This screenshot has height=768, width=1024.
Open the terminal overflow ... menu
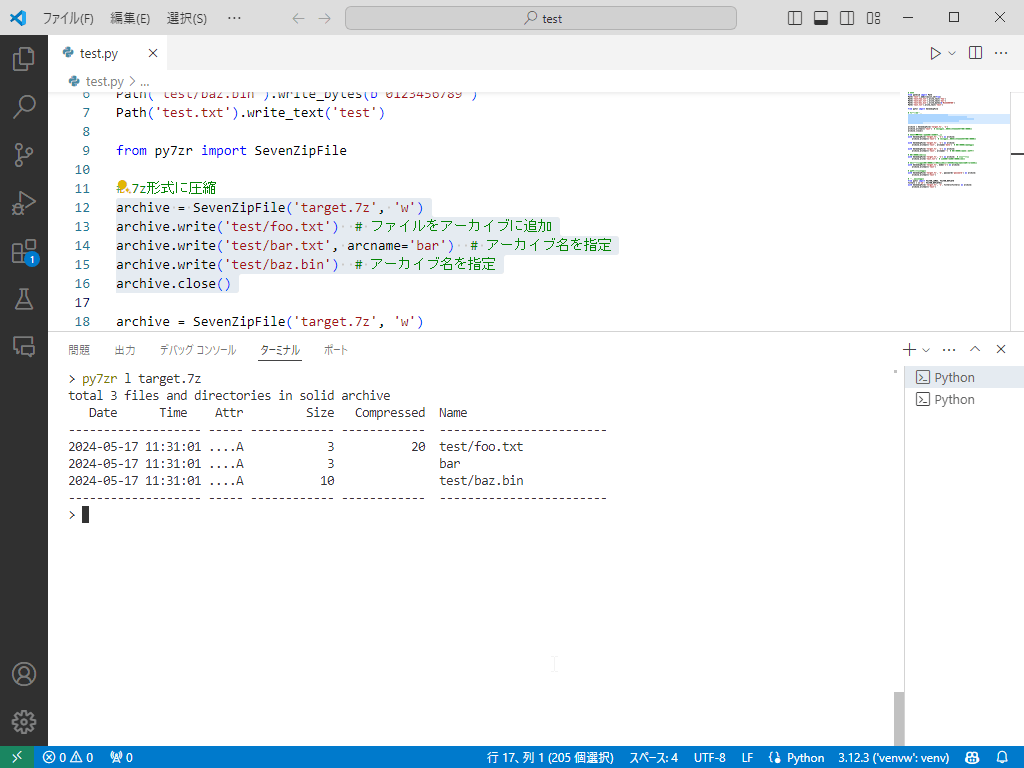tap(948, 349)
